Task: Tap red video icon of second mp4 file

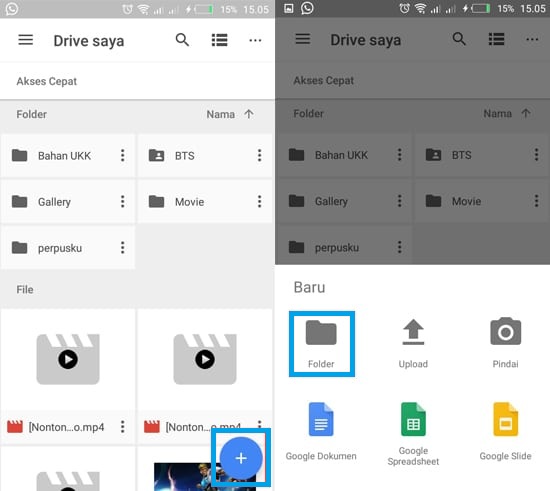Action: point(152,426)
